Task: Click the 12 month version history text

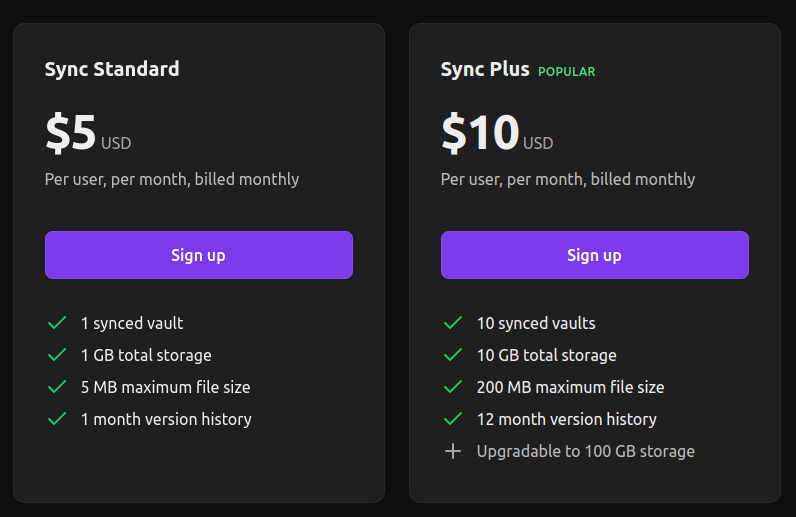Action: pyautogui.click(x=567, y=419)
